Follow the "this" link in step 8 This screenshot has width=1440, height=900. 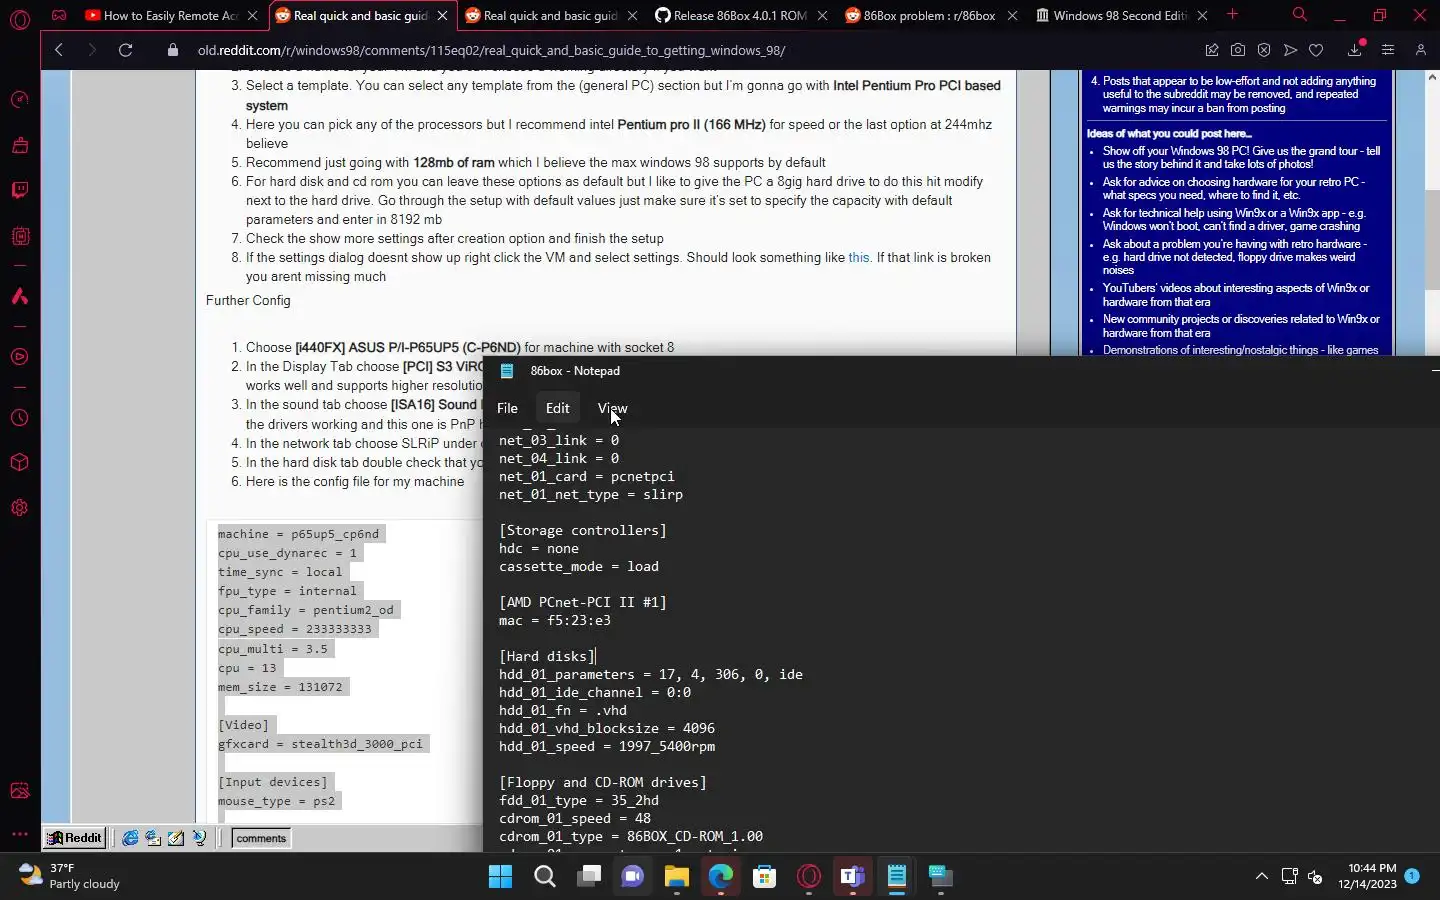pyautogui.click(x=859, y=258)
